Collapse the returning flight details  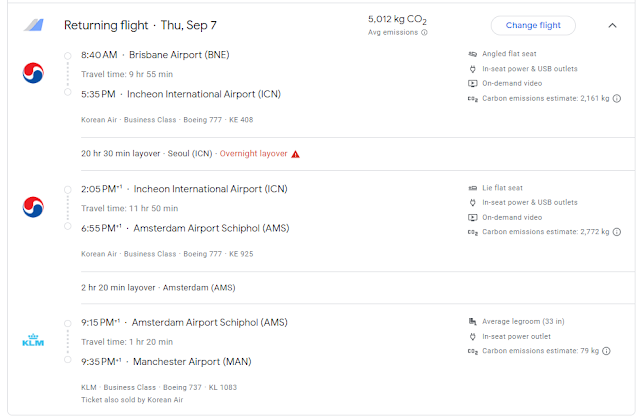pos(612,25)
